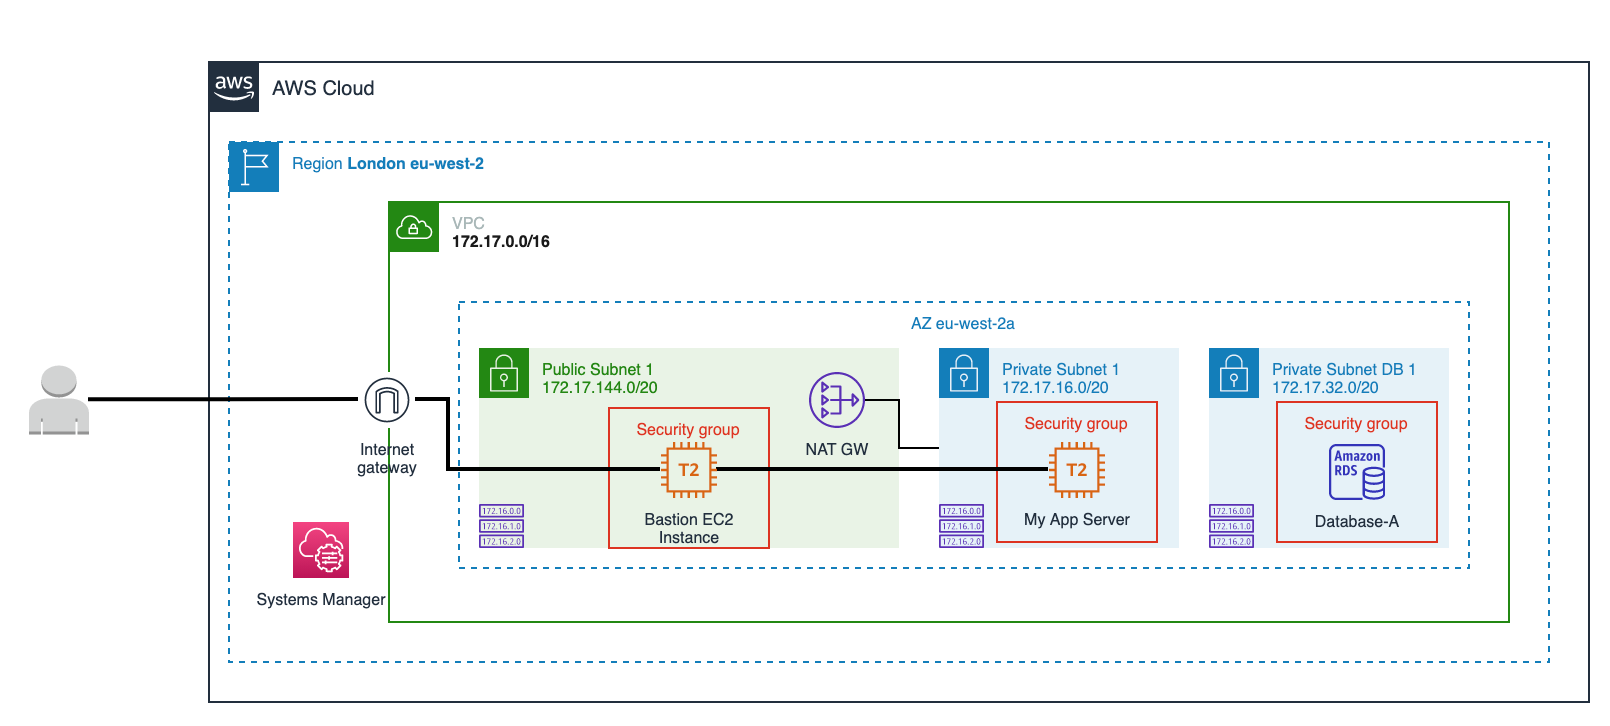Select "Security group" label above Database-A
Screen dimensions: 1610x726
[x=1356, y=424]
